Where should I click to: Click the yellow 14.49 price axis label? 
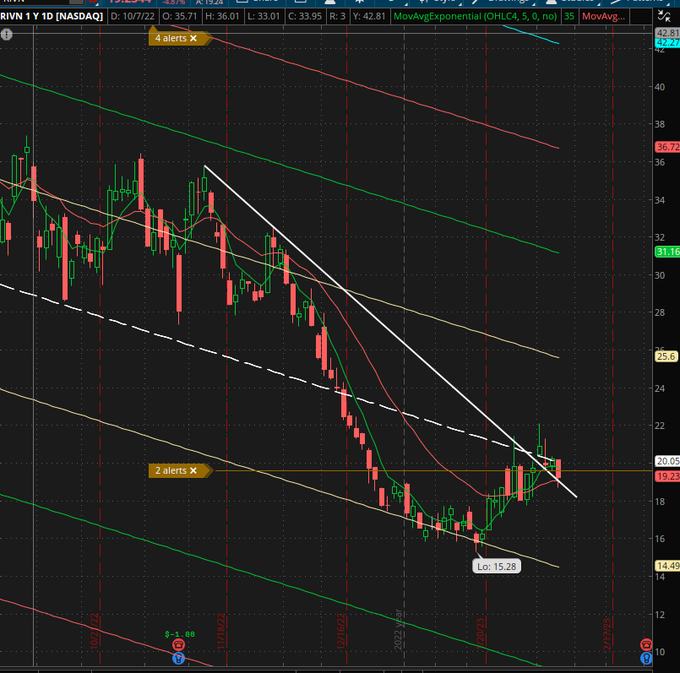click(667, 565)
